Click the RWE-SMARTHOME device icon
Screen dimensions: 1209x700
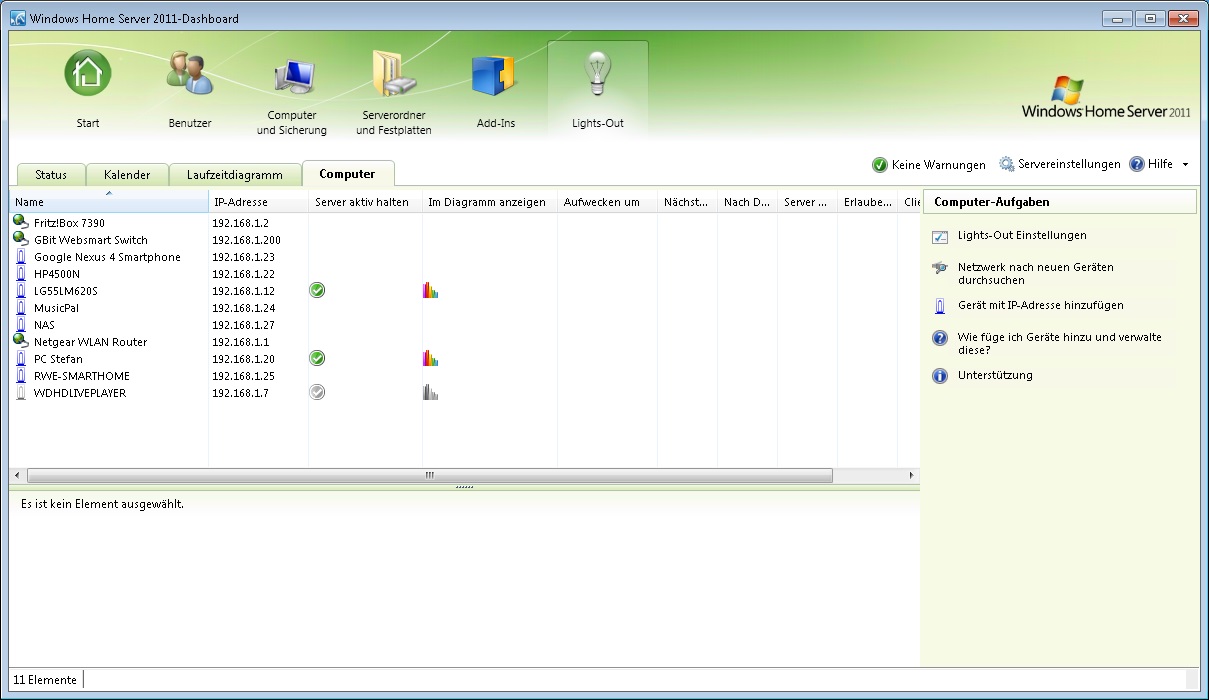pyautogui.click(x=21, y=375)
